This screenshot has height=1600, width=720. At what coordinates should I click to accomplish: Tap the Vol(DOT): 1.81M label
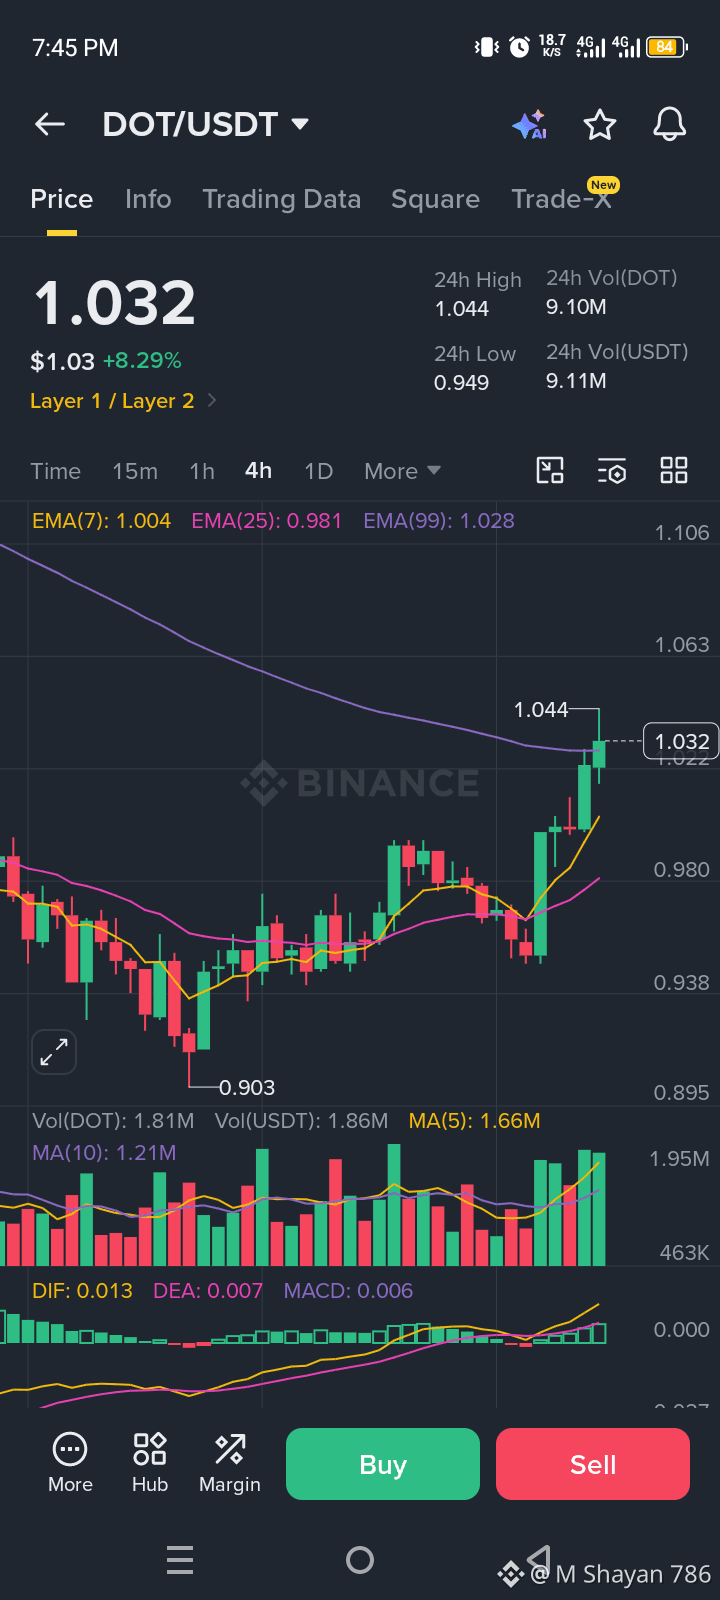coord(113,1121)
